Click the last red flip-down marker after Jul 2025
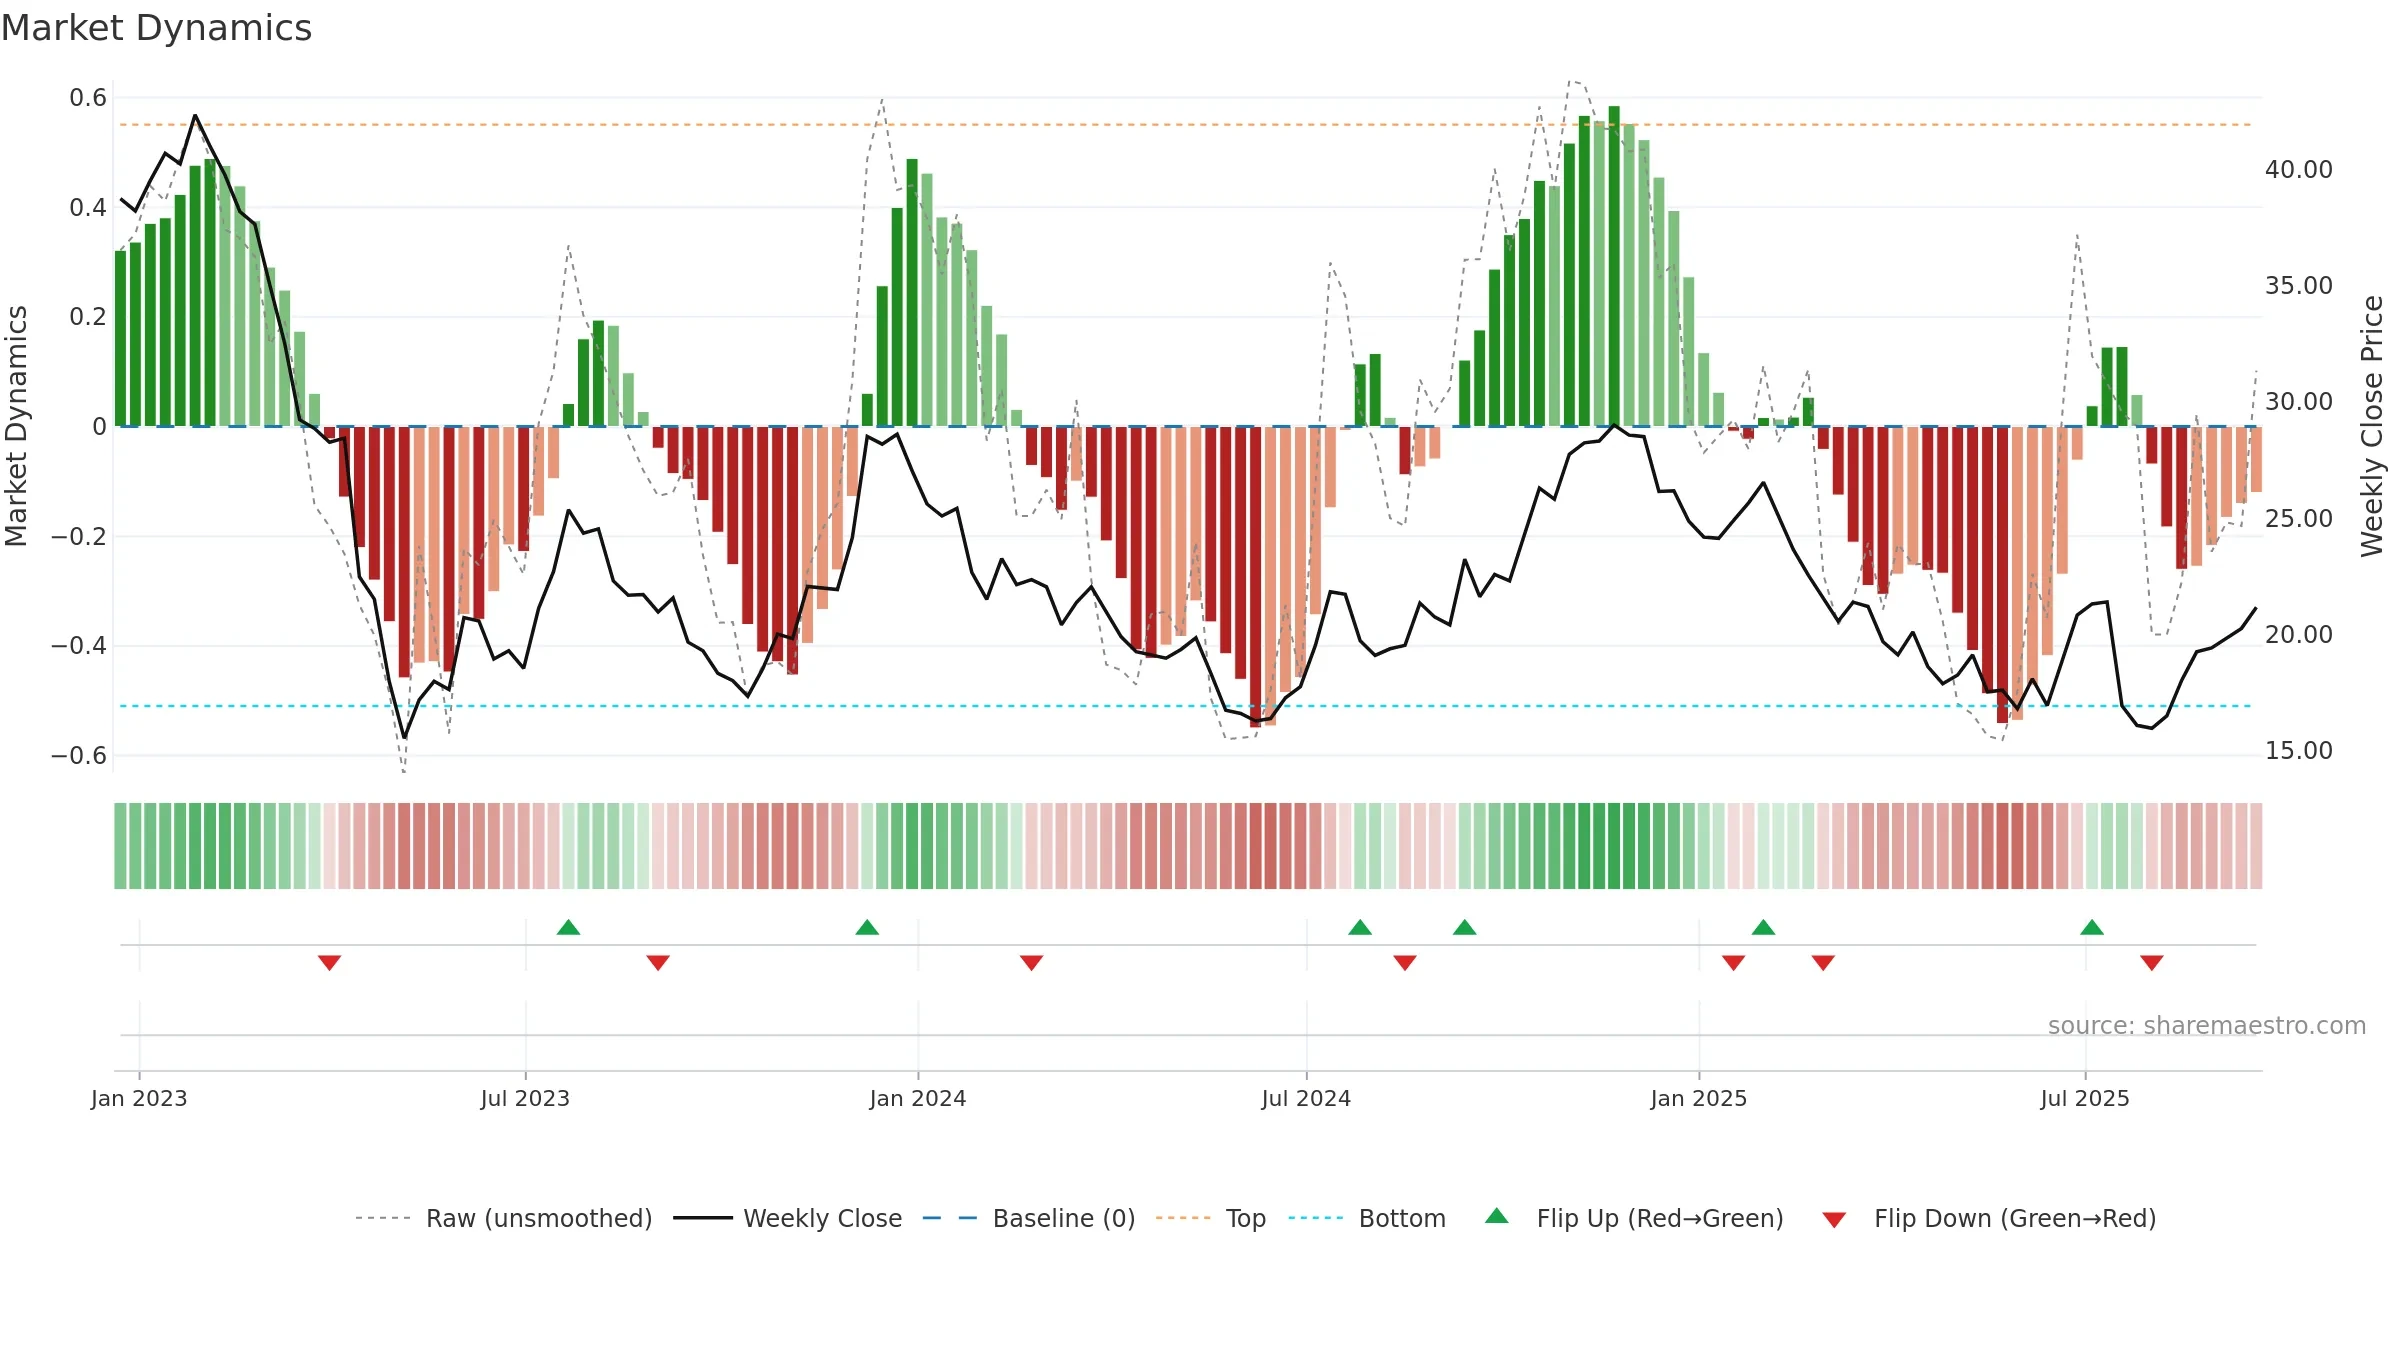 tap(2152, 963)
